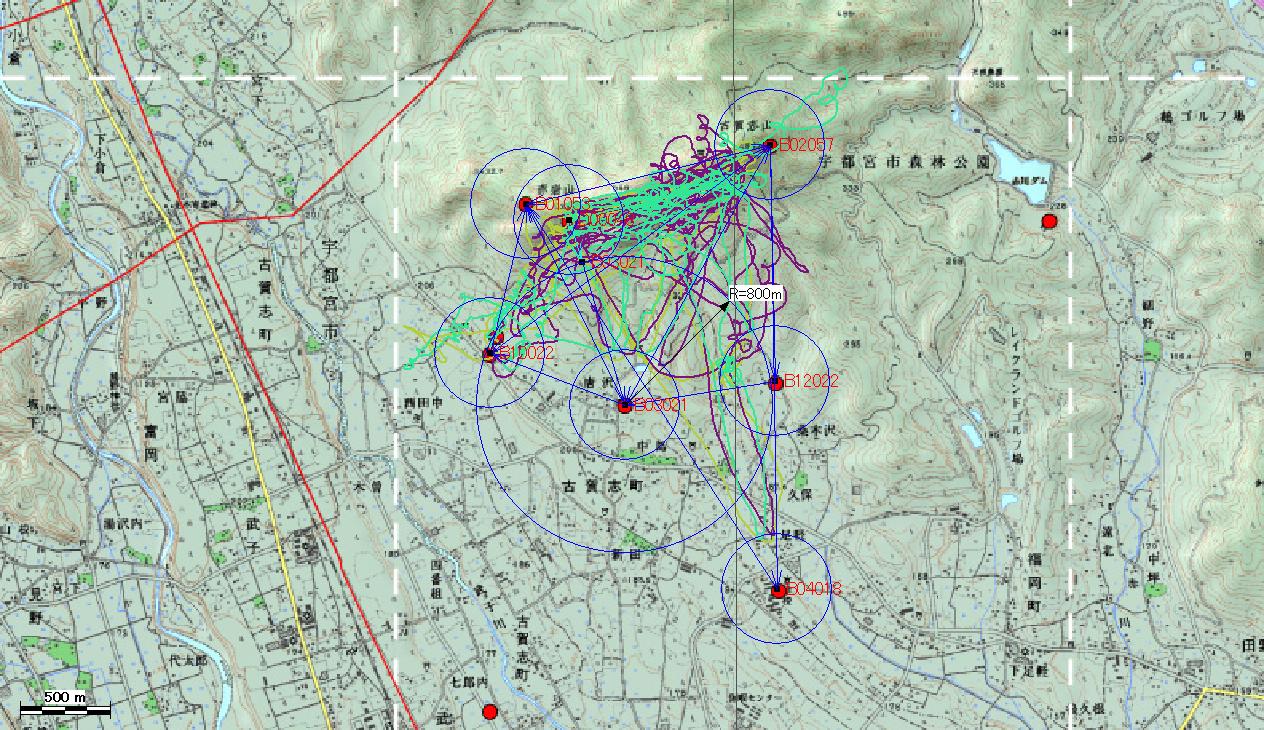This screenshot has height=730, width=1264.
Task: Click the red marker beside the 赤岩山 label
Action: pyautogui.click(x=526, y=204)
